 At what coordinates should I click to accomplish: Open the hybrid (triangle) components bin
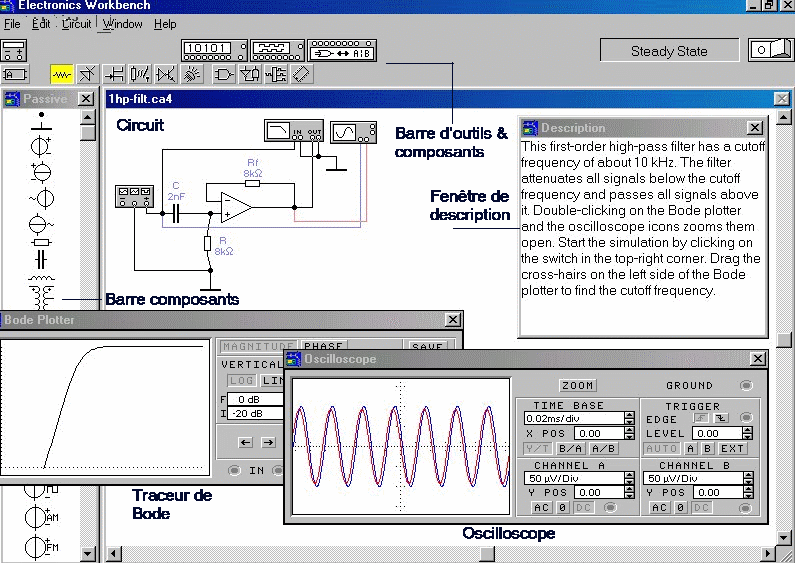165,75
